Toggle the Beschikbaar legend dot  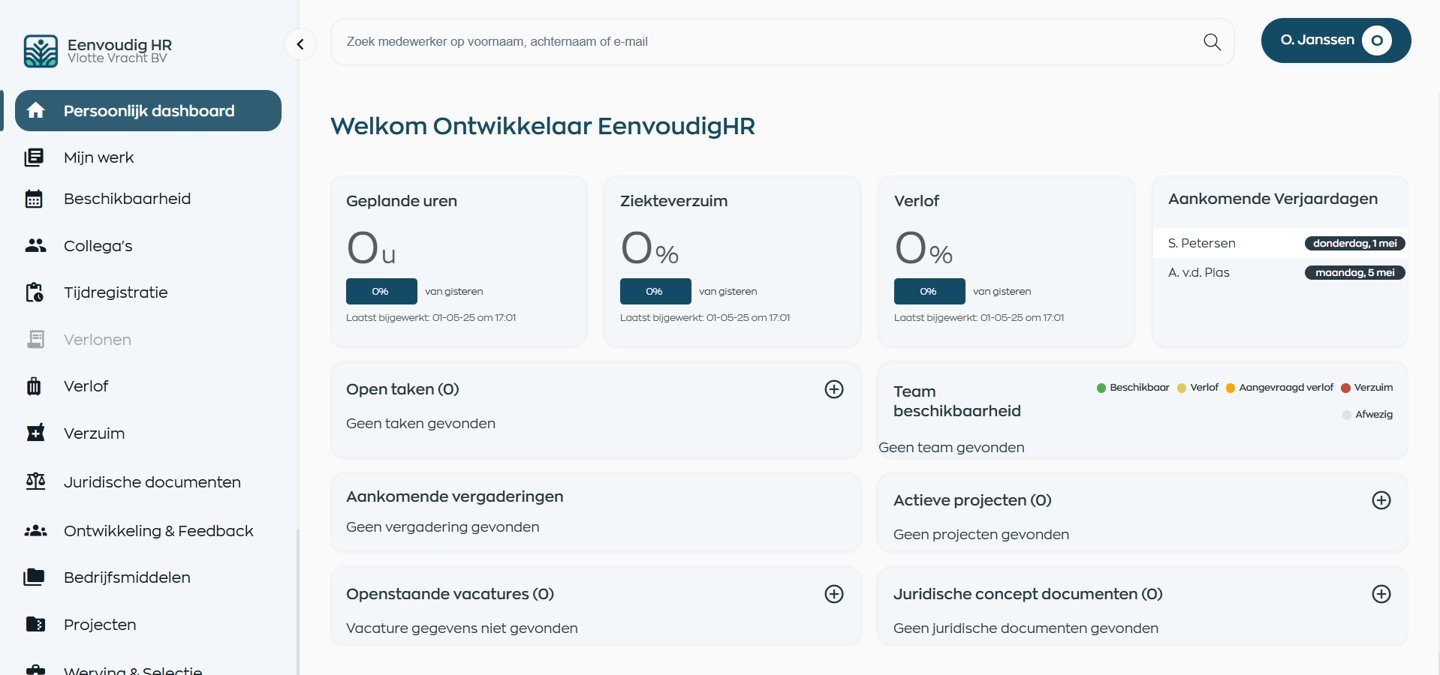pyautogui.click(x=1101, y=387)
